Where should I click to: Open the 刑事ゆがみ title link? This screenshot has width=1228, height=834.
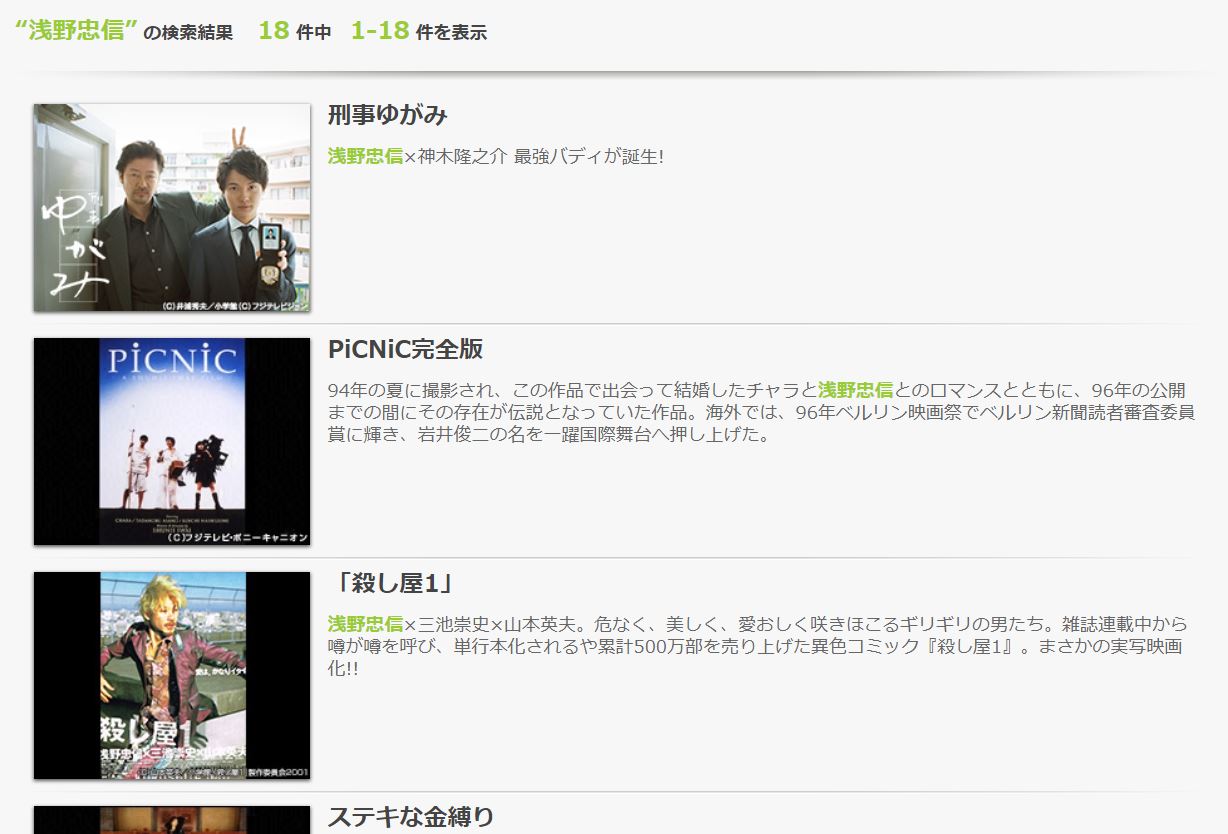387,115
